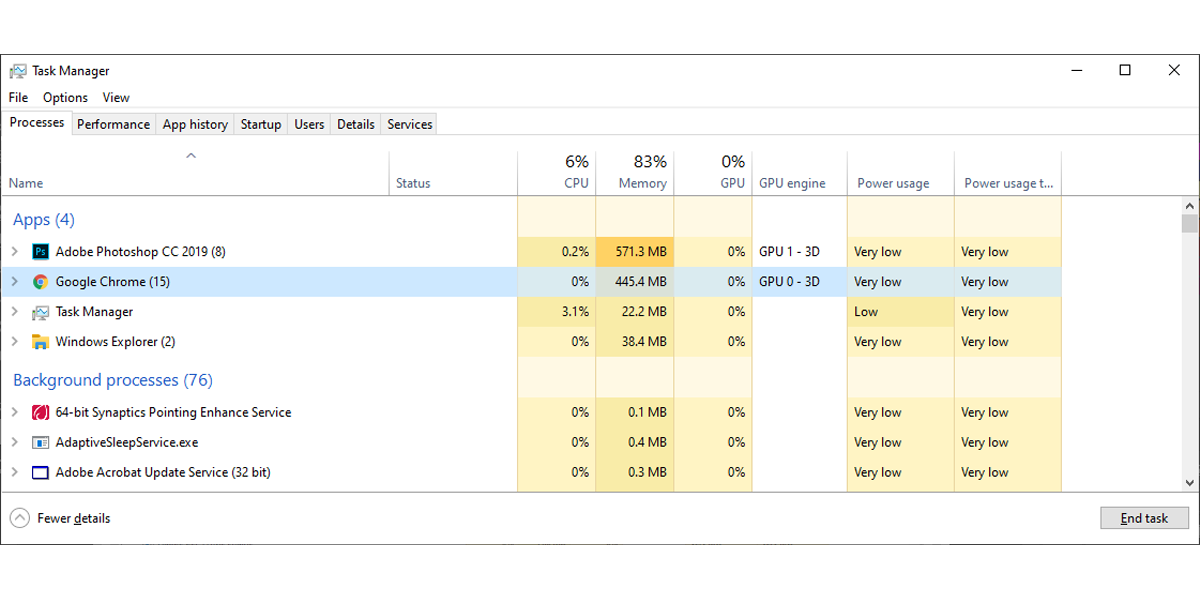Switch to the Performance tab
The image size is (1200, 600).
coord(113,124)
